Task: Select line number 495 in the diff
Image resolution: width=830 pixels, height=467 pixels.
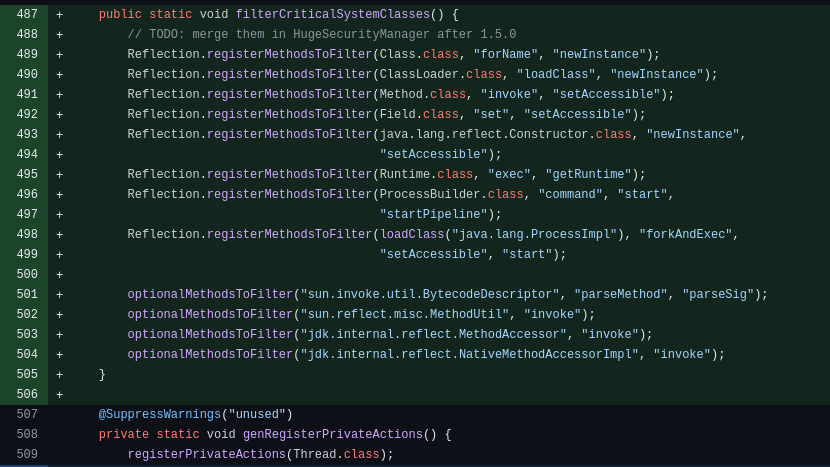Action: 27,174
